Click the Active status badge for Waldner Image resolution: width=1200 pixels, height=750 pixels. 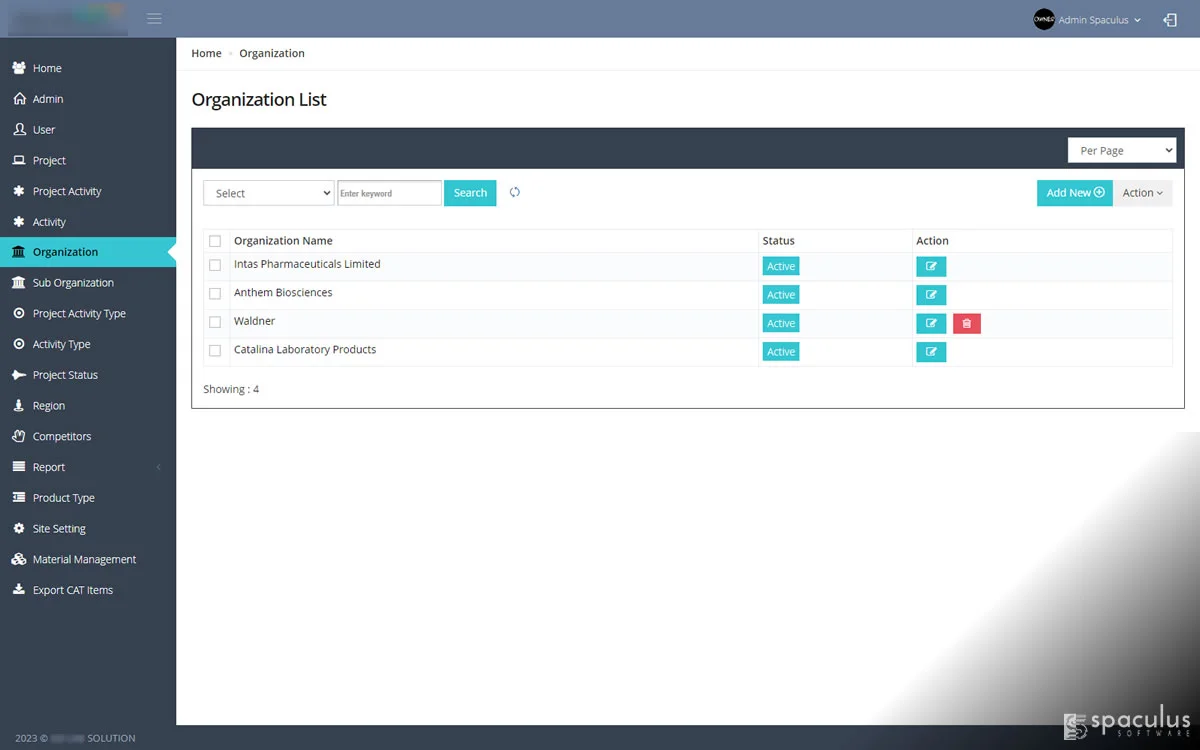click(x=781, y=323)
